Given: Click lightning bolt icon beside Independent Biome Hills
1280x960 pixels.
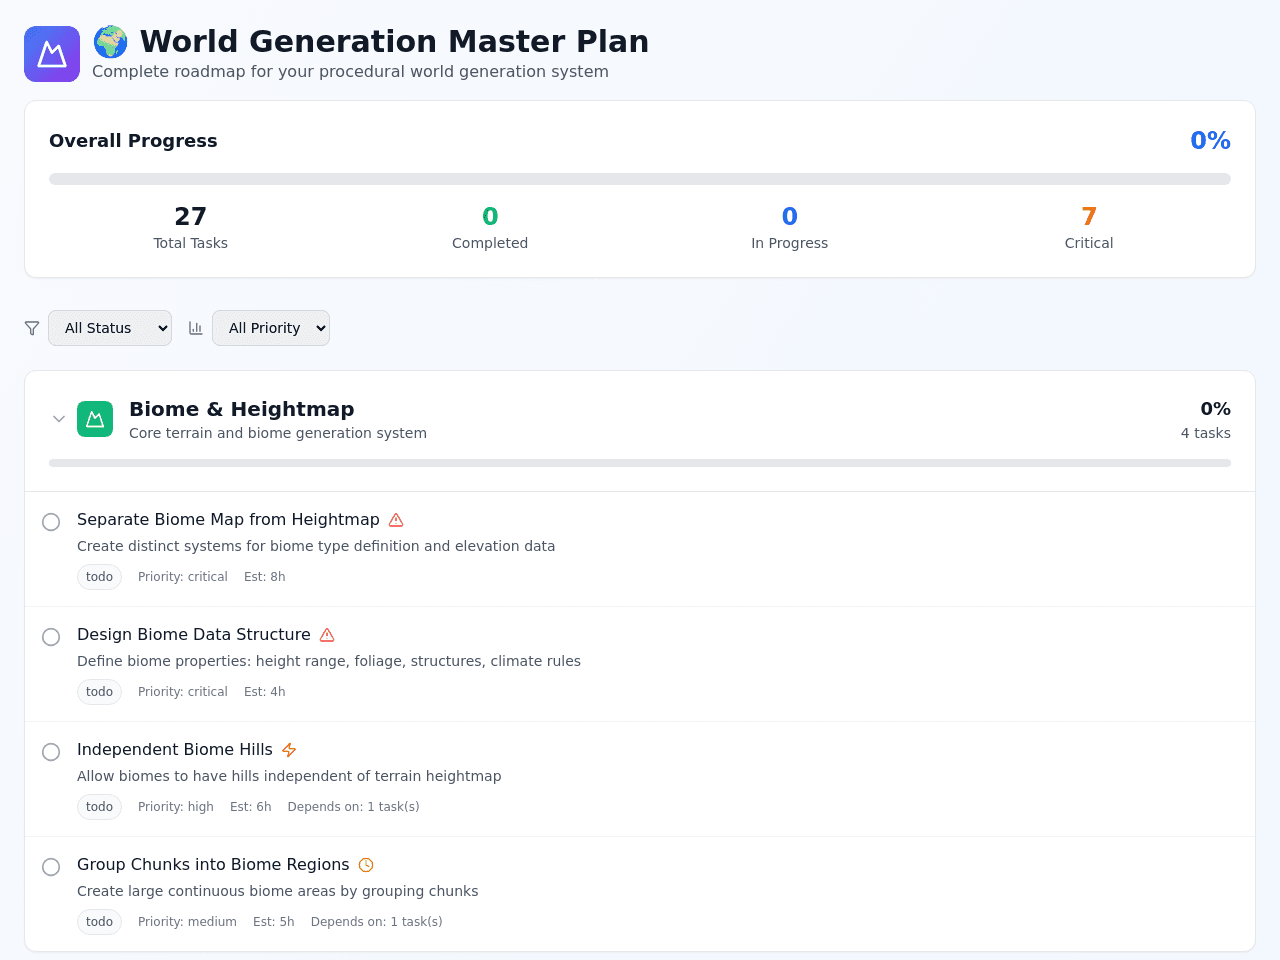Looking at the screenshot, I should coord(289,750).
